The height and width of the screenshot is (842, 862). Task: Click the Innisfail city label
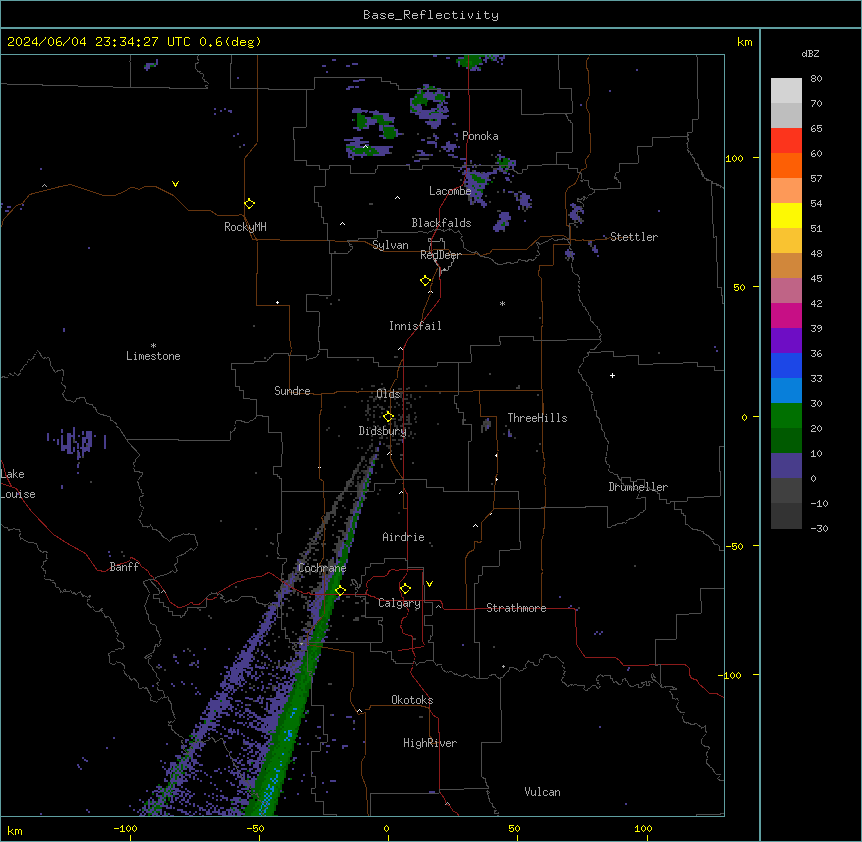415,326
